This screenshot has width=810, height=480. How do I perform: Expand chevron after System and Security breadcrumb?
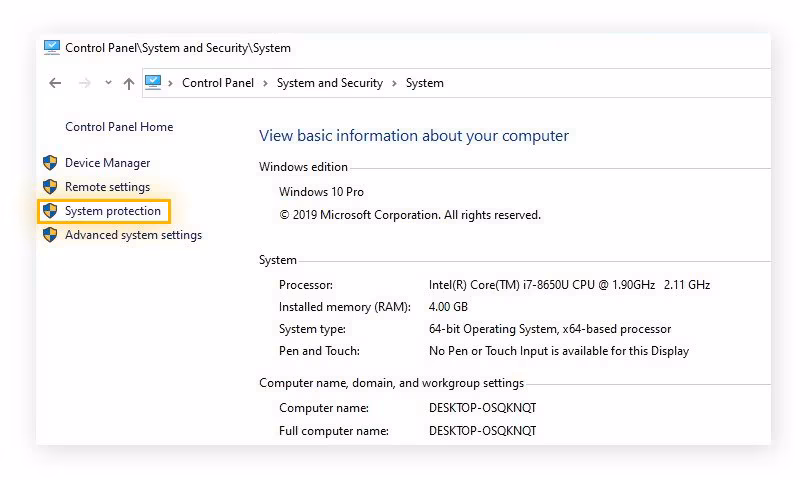[394, 83]
